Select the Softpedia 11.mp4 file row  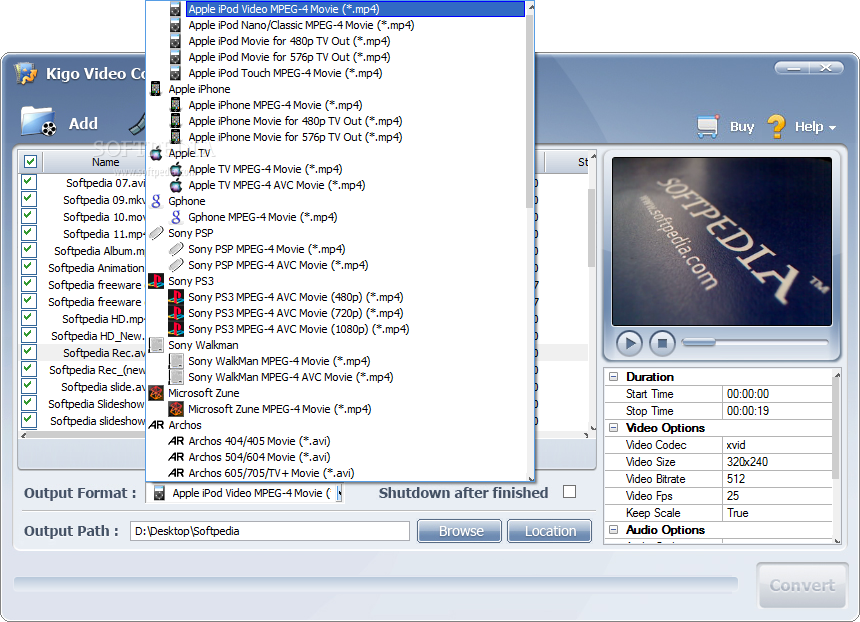tap(103, 234)
